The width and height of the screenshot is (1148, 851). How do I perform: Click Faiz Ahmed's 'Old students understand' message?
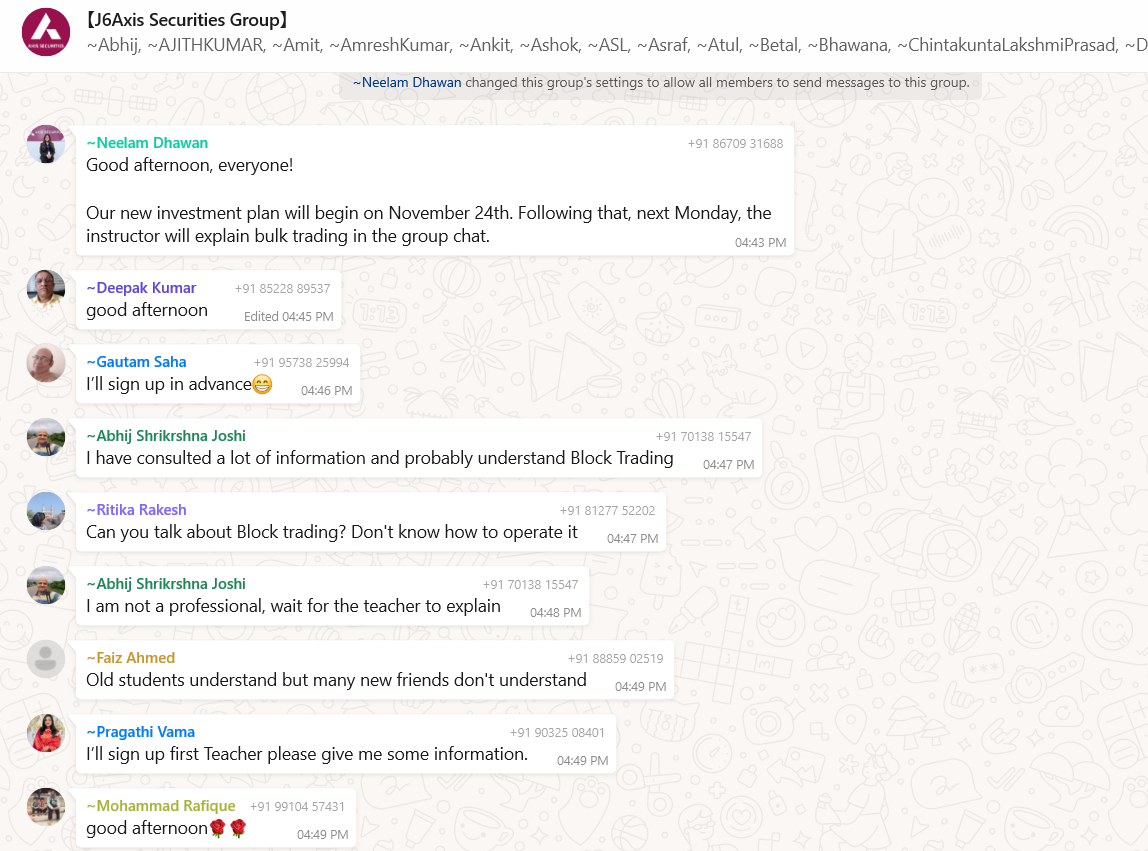[336, 680]
